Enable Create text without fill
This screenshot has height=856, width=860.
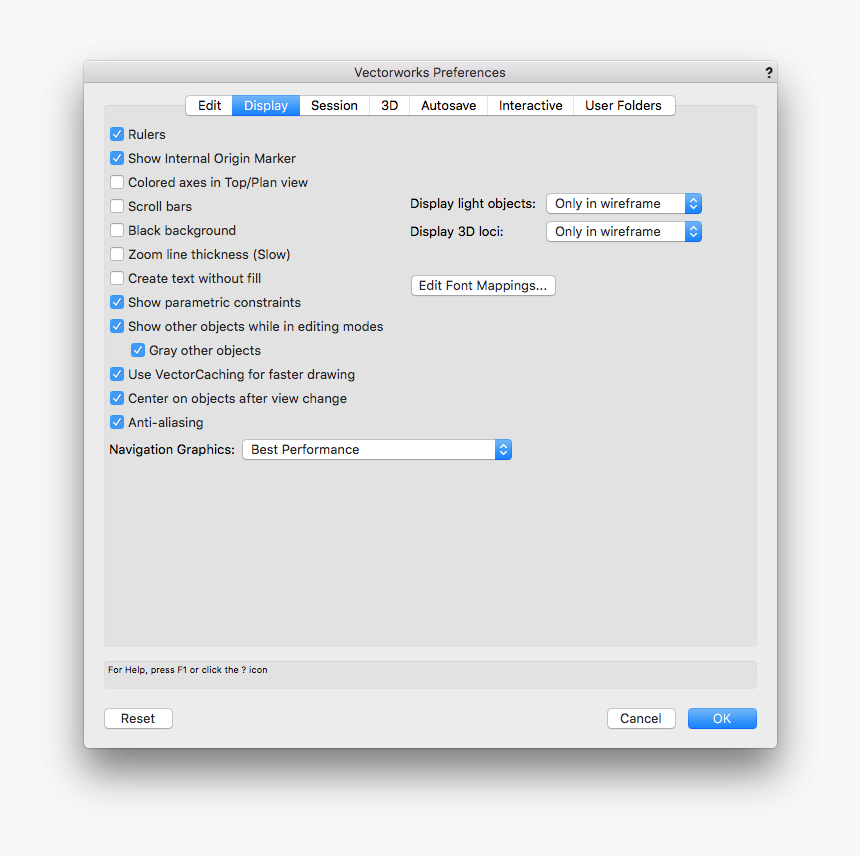pos(117,279)
